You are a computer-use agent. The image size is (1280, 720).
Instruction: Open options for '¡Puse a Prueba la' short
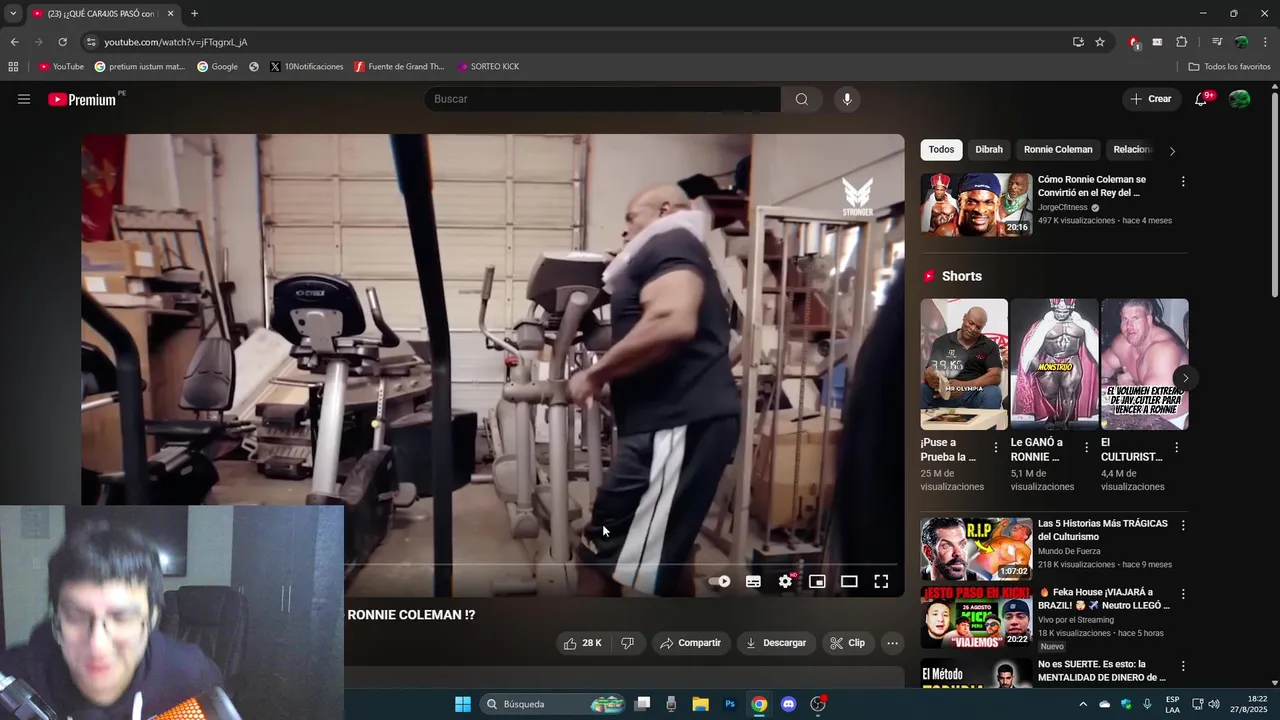click(995, 448)
